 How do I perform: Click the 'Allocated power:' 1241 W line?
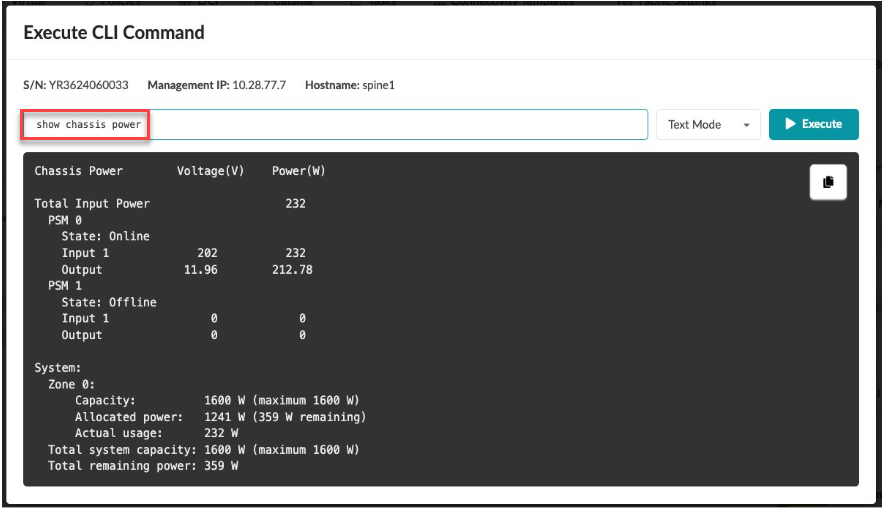220,417
